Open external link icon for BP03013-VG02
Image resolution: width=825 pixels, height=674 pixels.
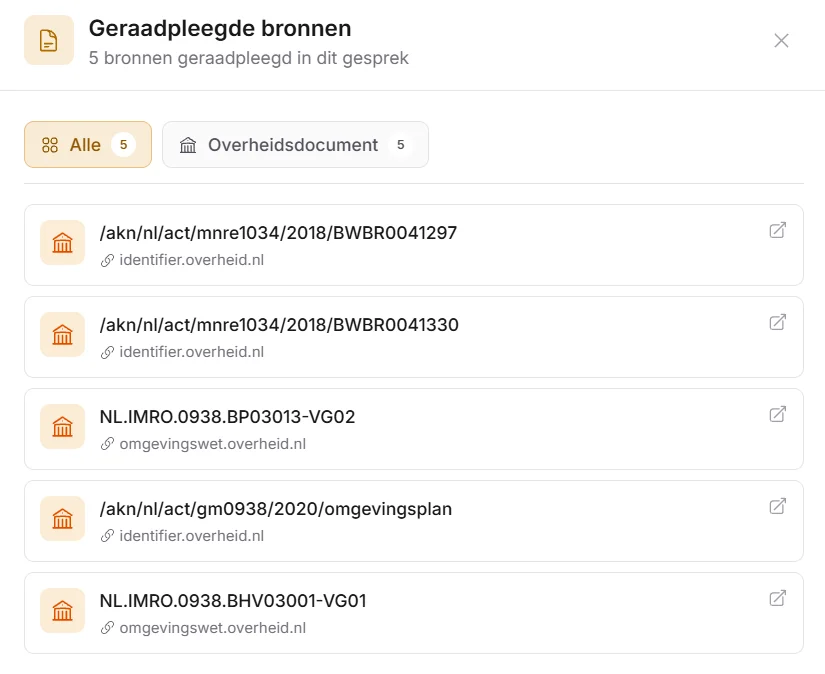pyautogui.click(x=777, y=414)
